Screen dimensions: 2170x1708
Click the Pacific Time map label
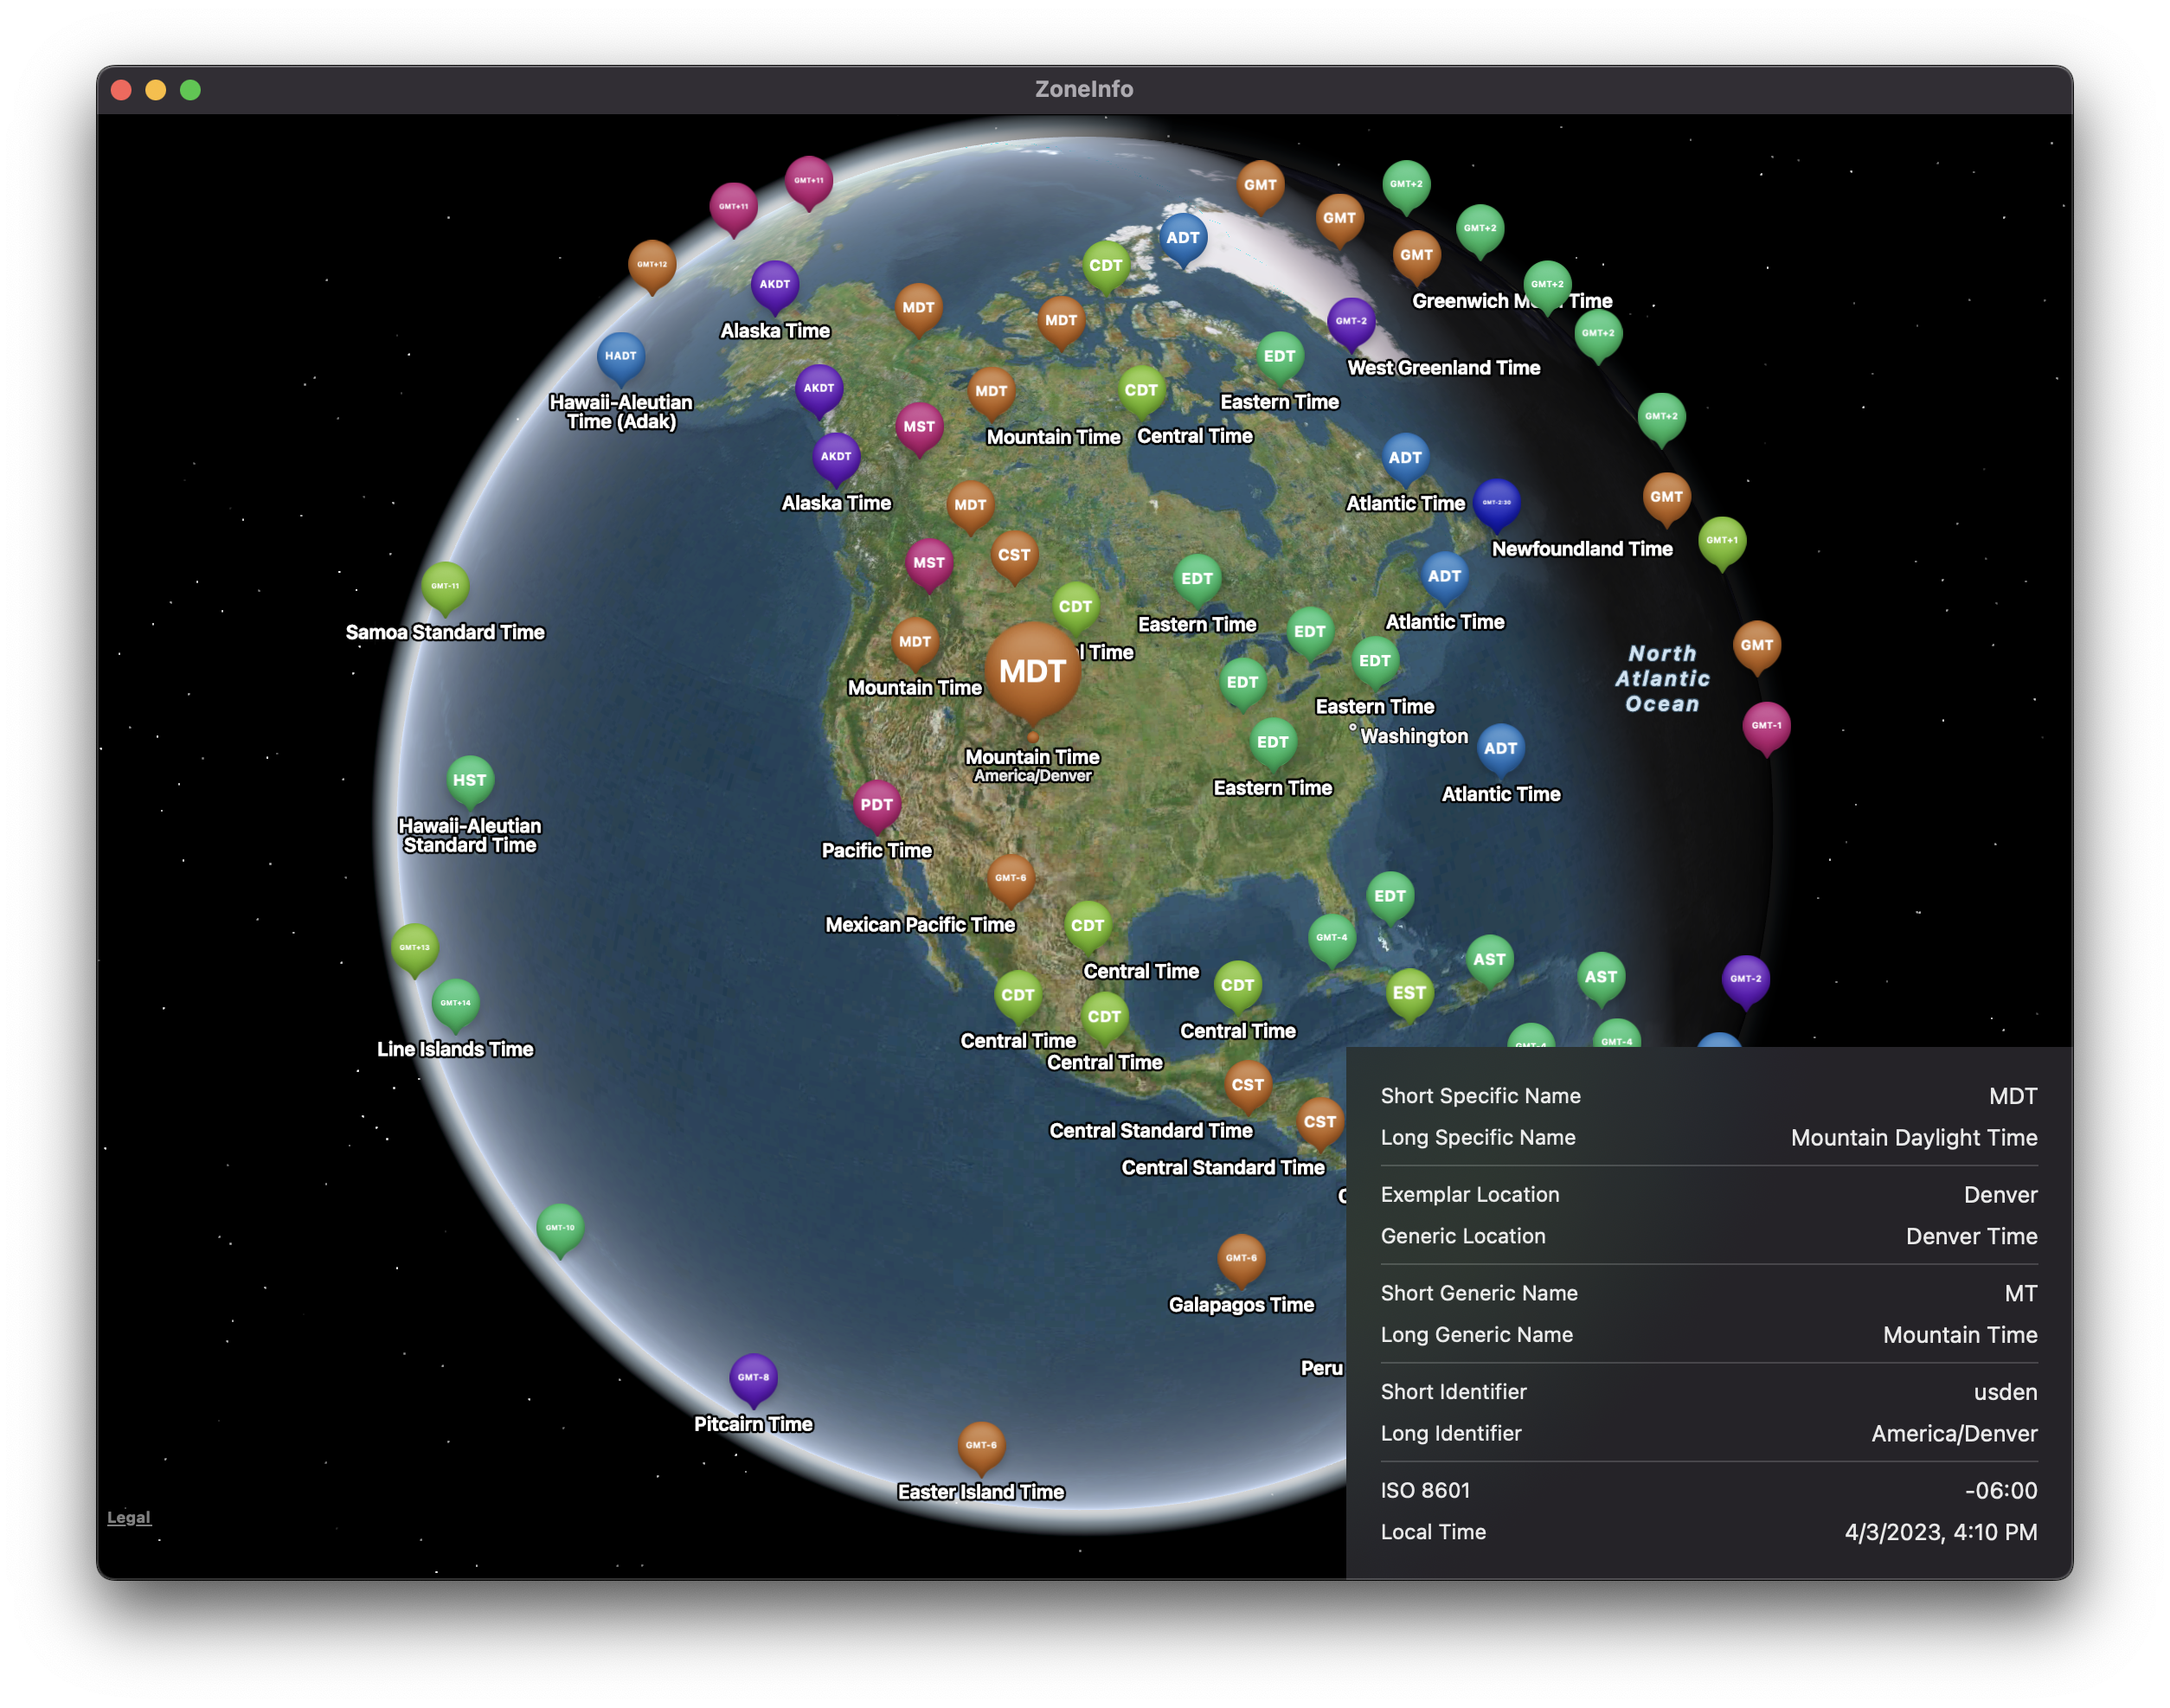tap(876, 851)
